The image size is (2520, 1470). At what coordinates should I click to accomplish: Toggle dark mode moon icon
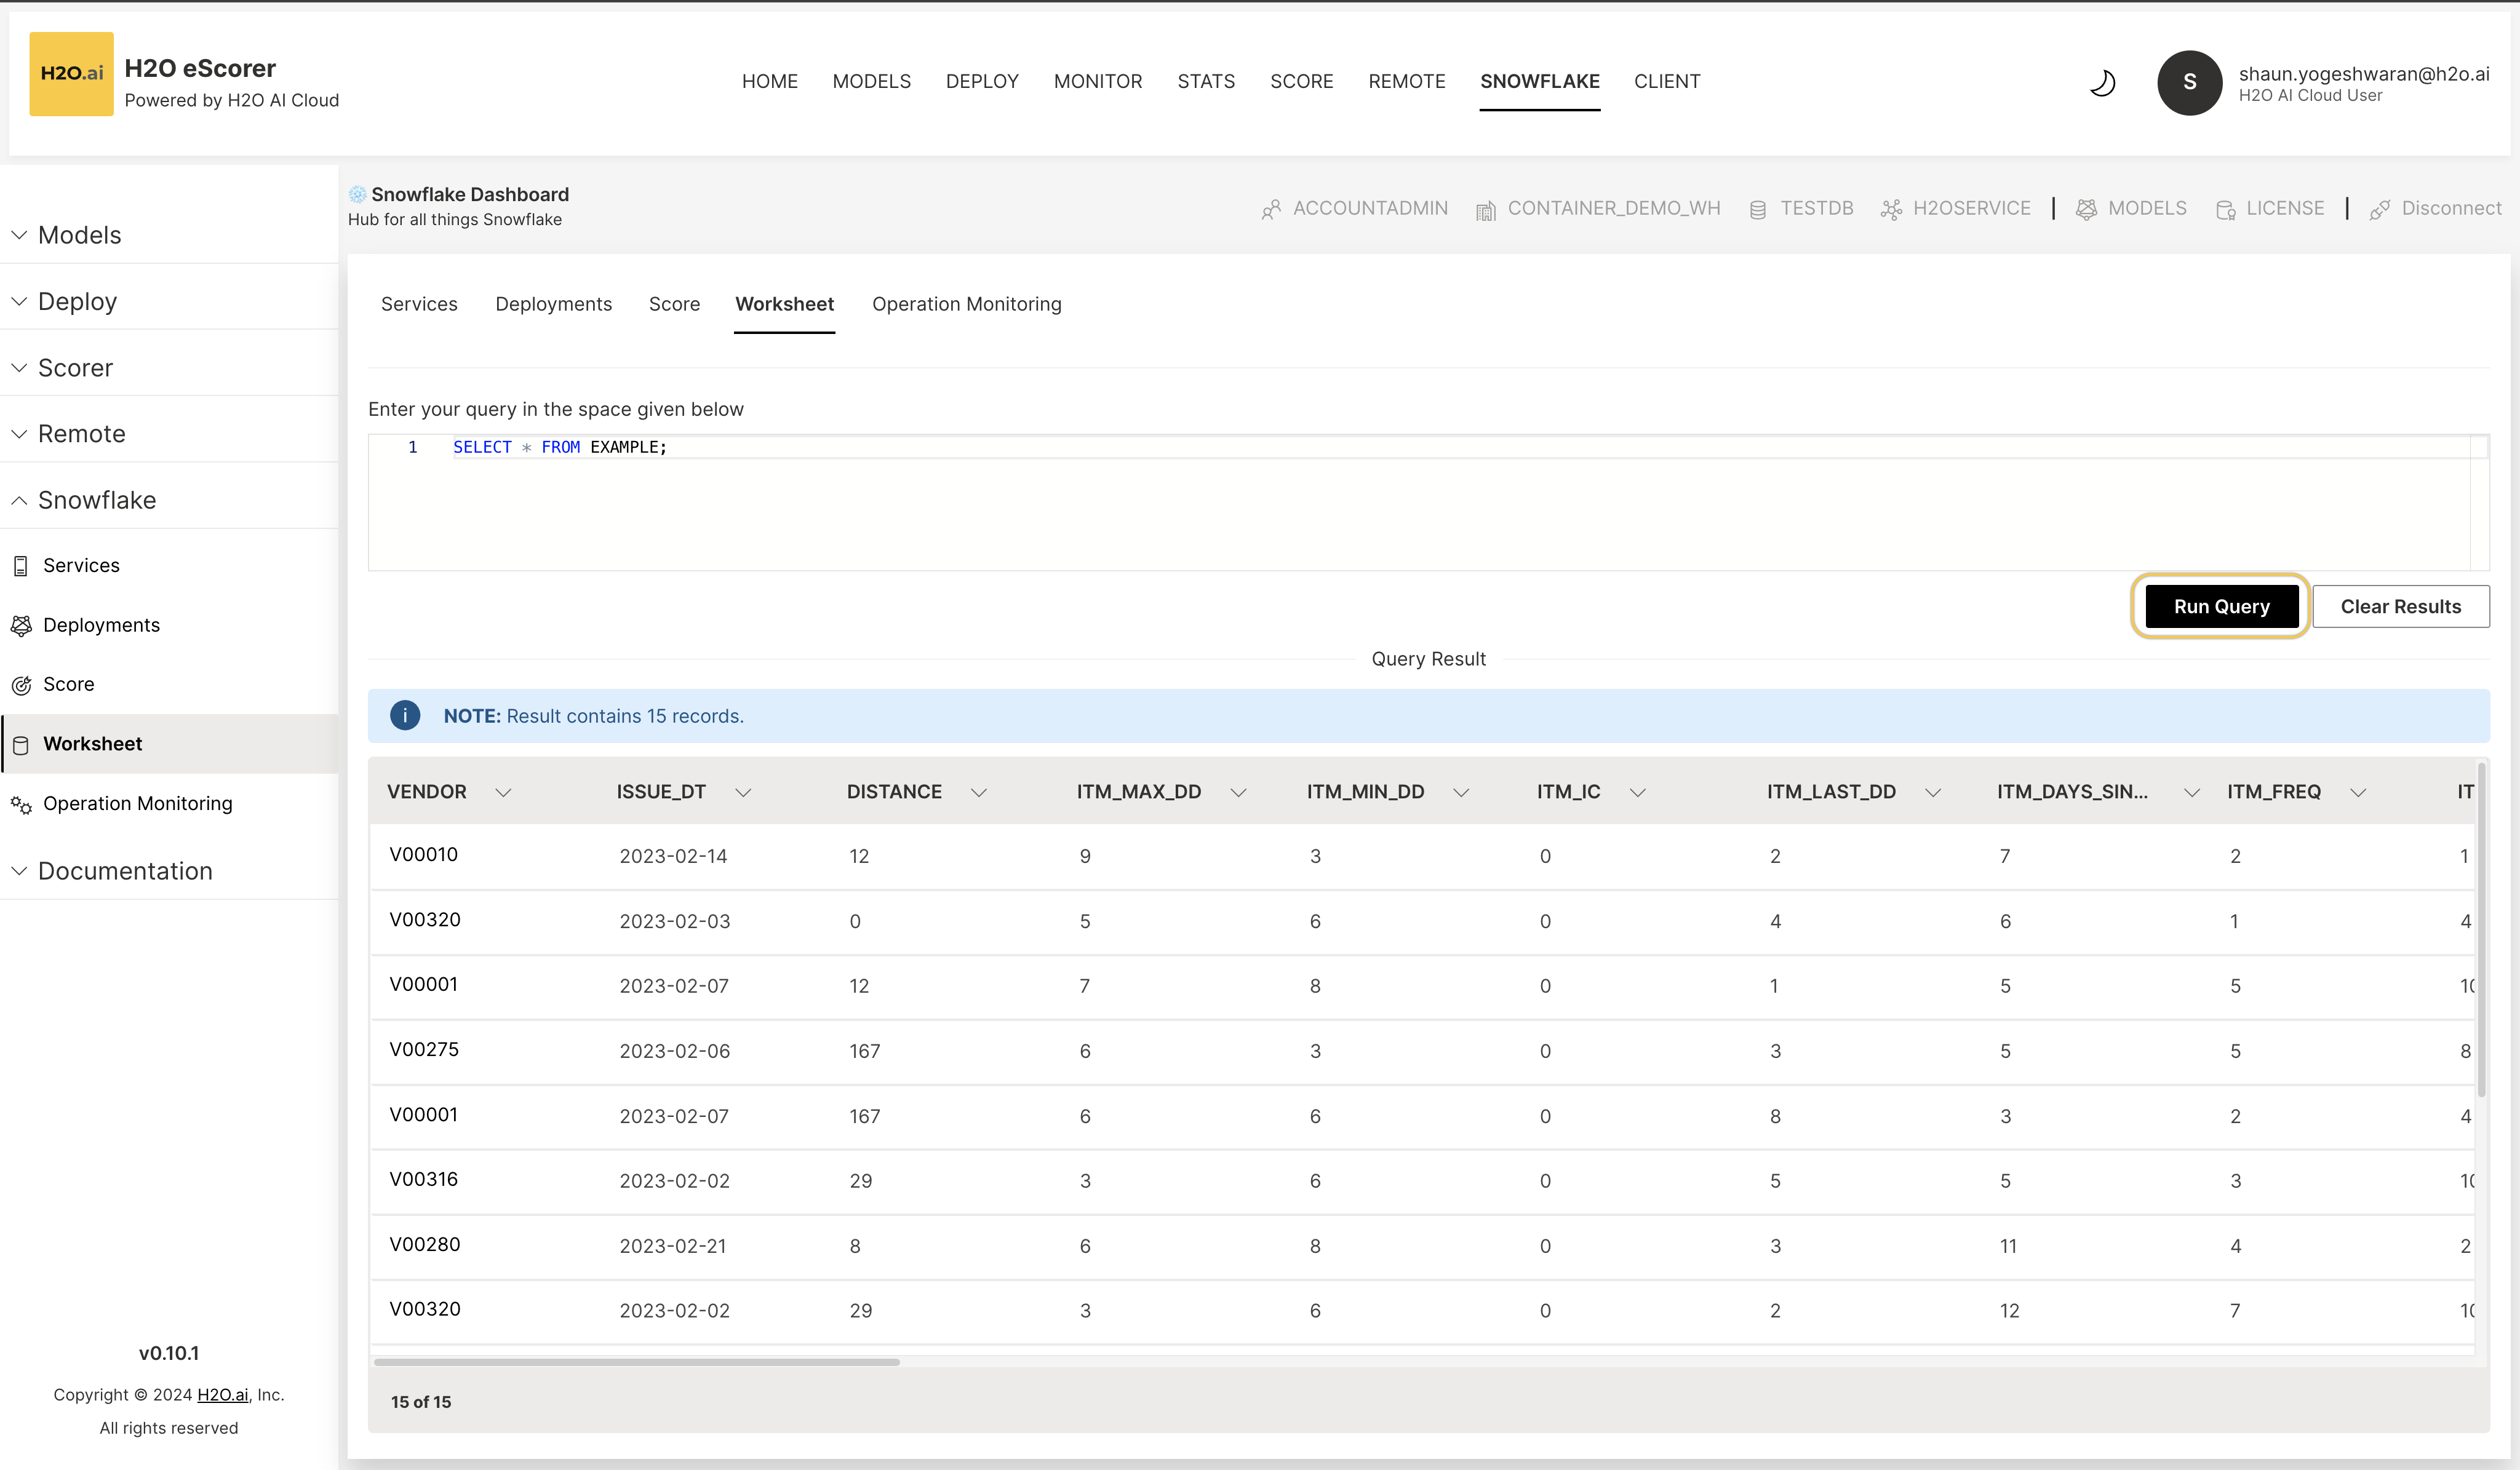tap(2102, 83)
